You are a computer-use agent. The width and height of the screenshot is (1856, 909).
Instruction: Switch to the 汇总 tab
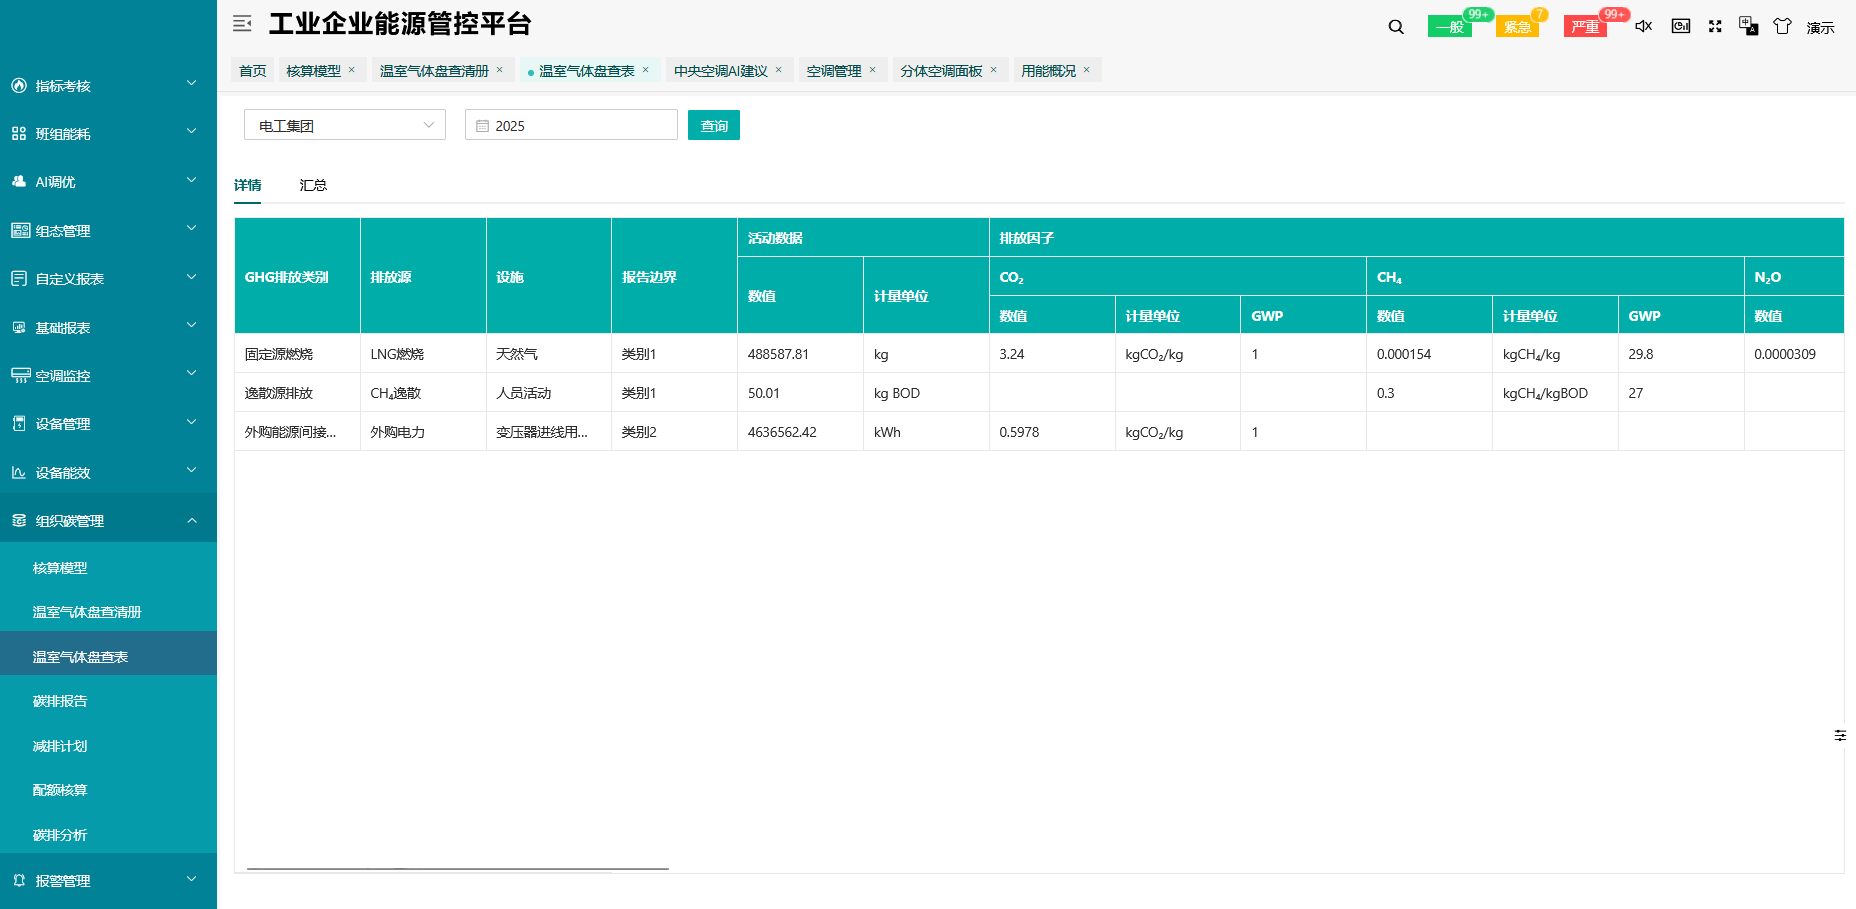coord(314,185)
